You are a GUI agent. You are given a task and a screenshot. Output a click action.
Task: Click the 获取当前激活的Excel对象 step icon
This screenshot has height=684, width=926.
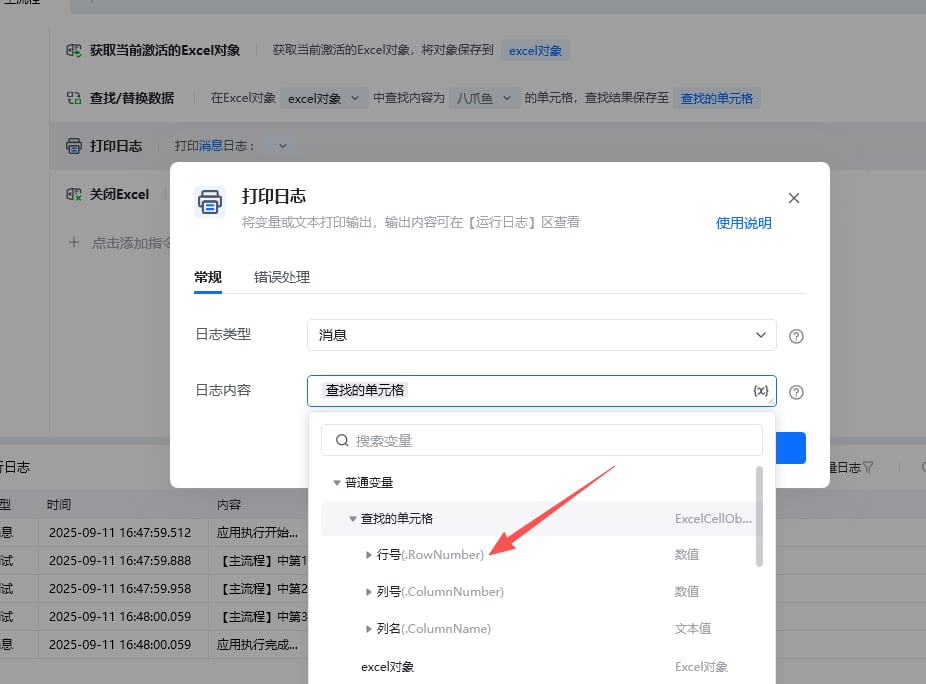[74, 50]
